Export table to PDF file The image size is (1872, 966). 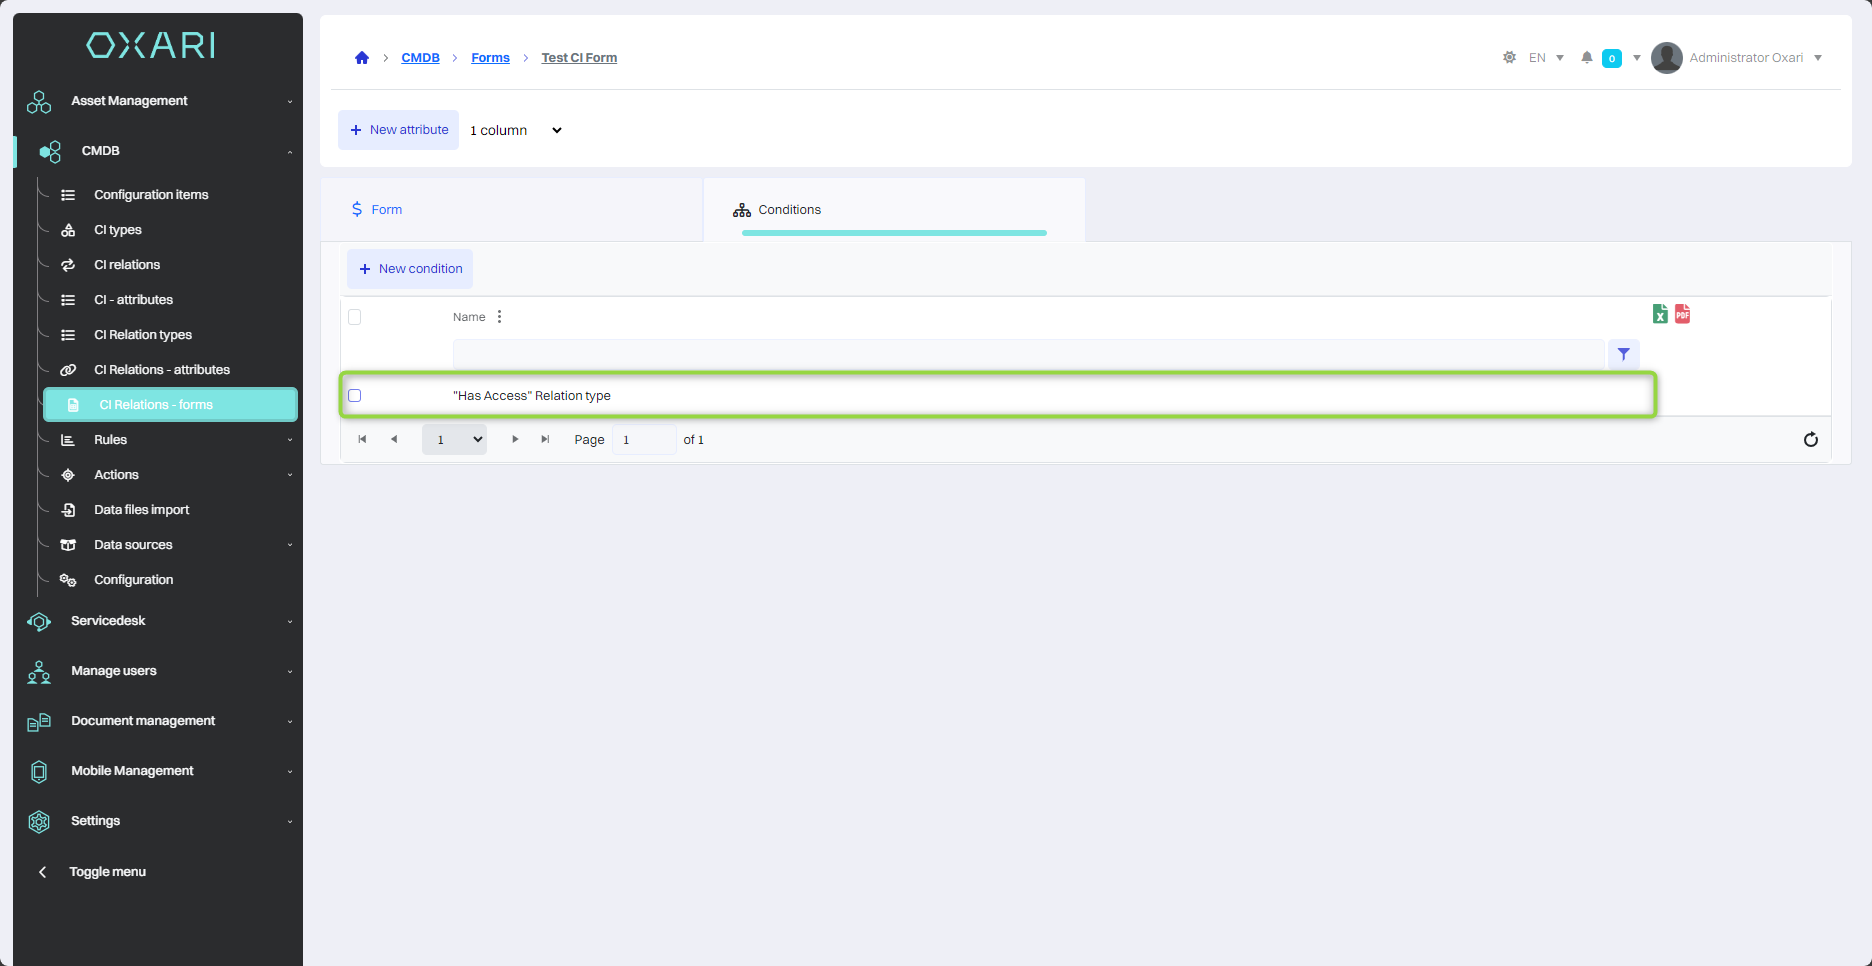click(1683, 314)
